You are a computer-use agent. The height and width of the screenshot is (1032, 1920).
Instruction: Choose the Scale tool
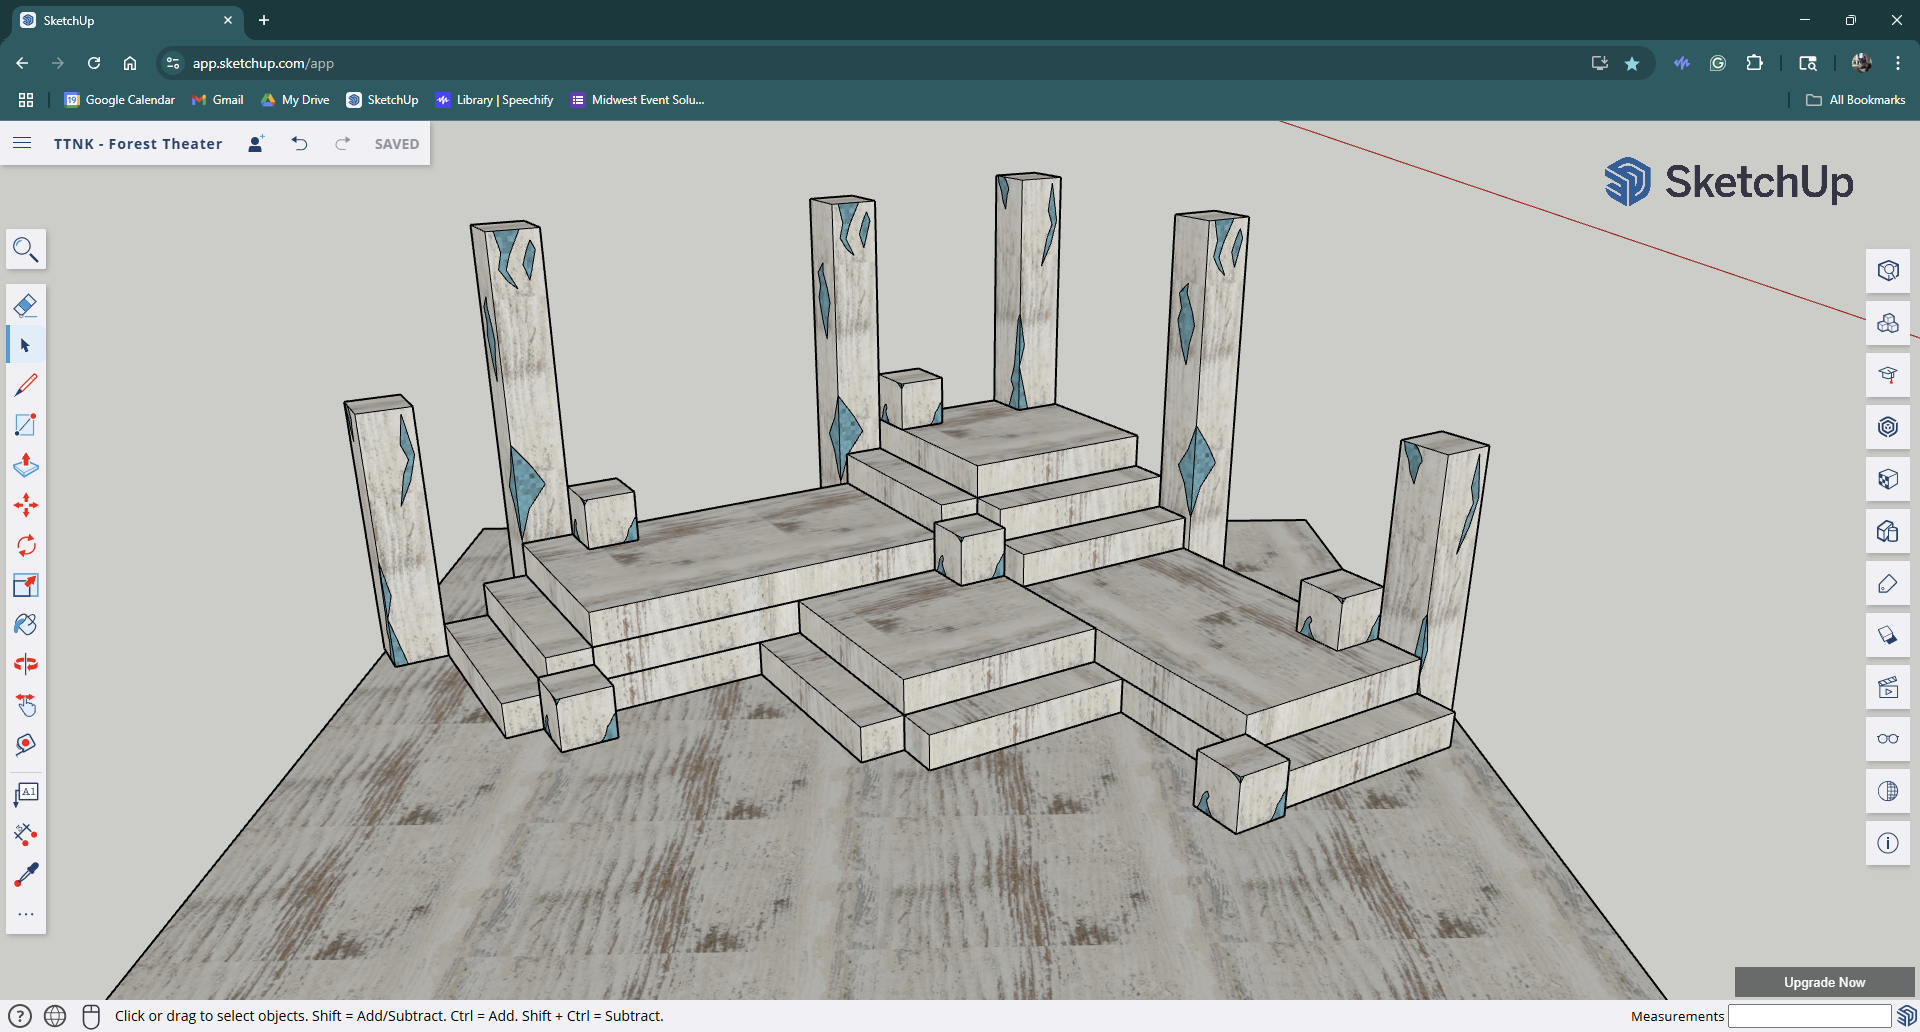coord(26,585)
